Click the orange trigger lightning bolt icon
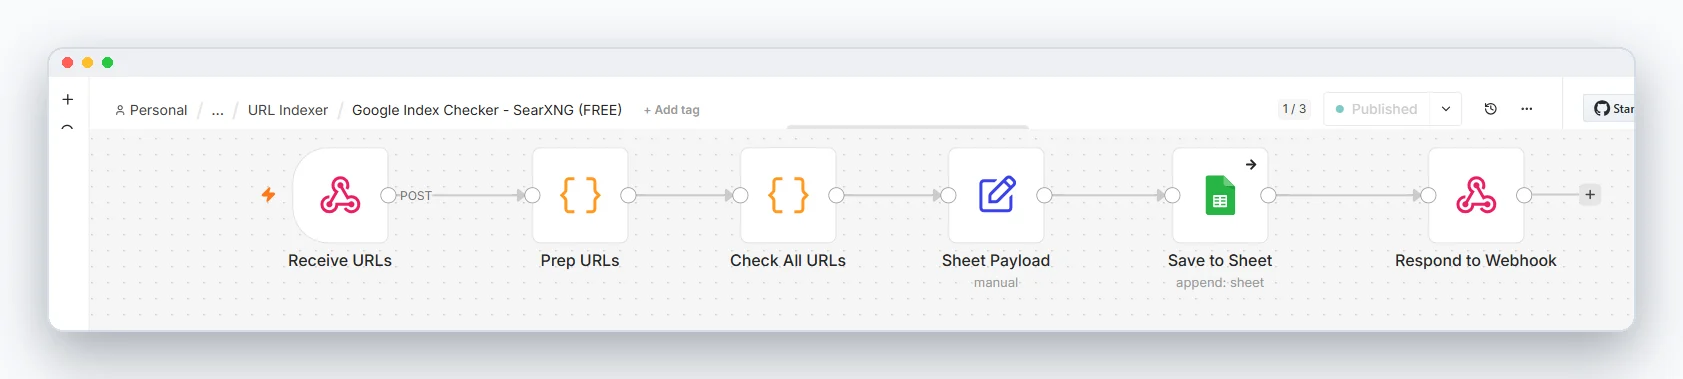Viewport: 1683px width, 379px height. point(268,194)
